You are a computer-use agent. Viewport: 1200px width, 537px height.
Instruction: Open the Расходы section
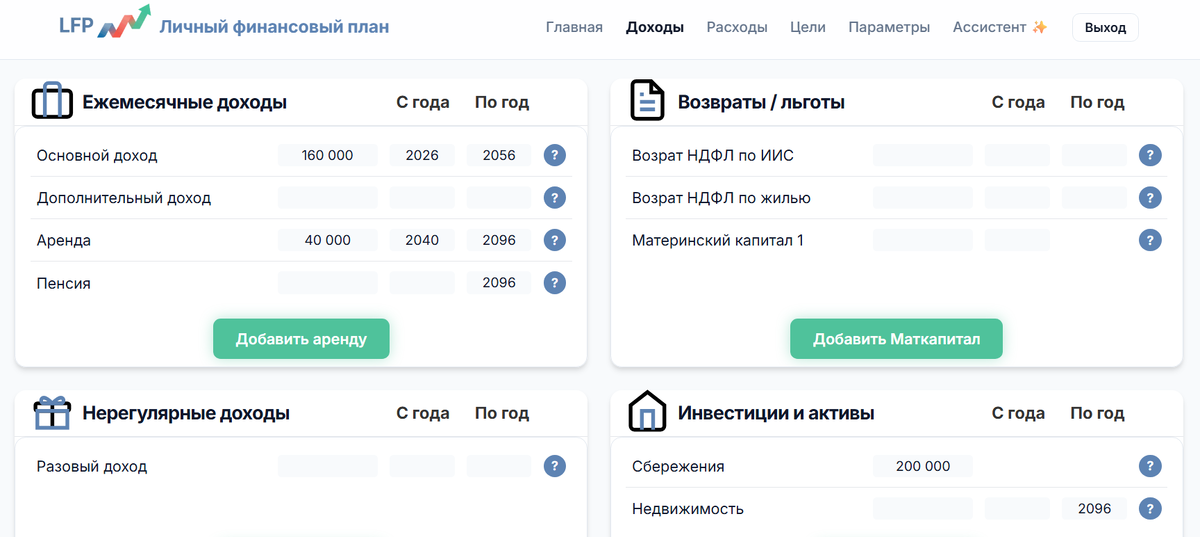[x=737, y=27]
